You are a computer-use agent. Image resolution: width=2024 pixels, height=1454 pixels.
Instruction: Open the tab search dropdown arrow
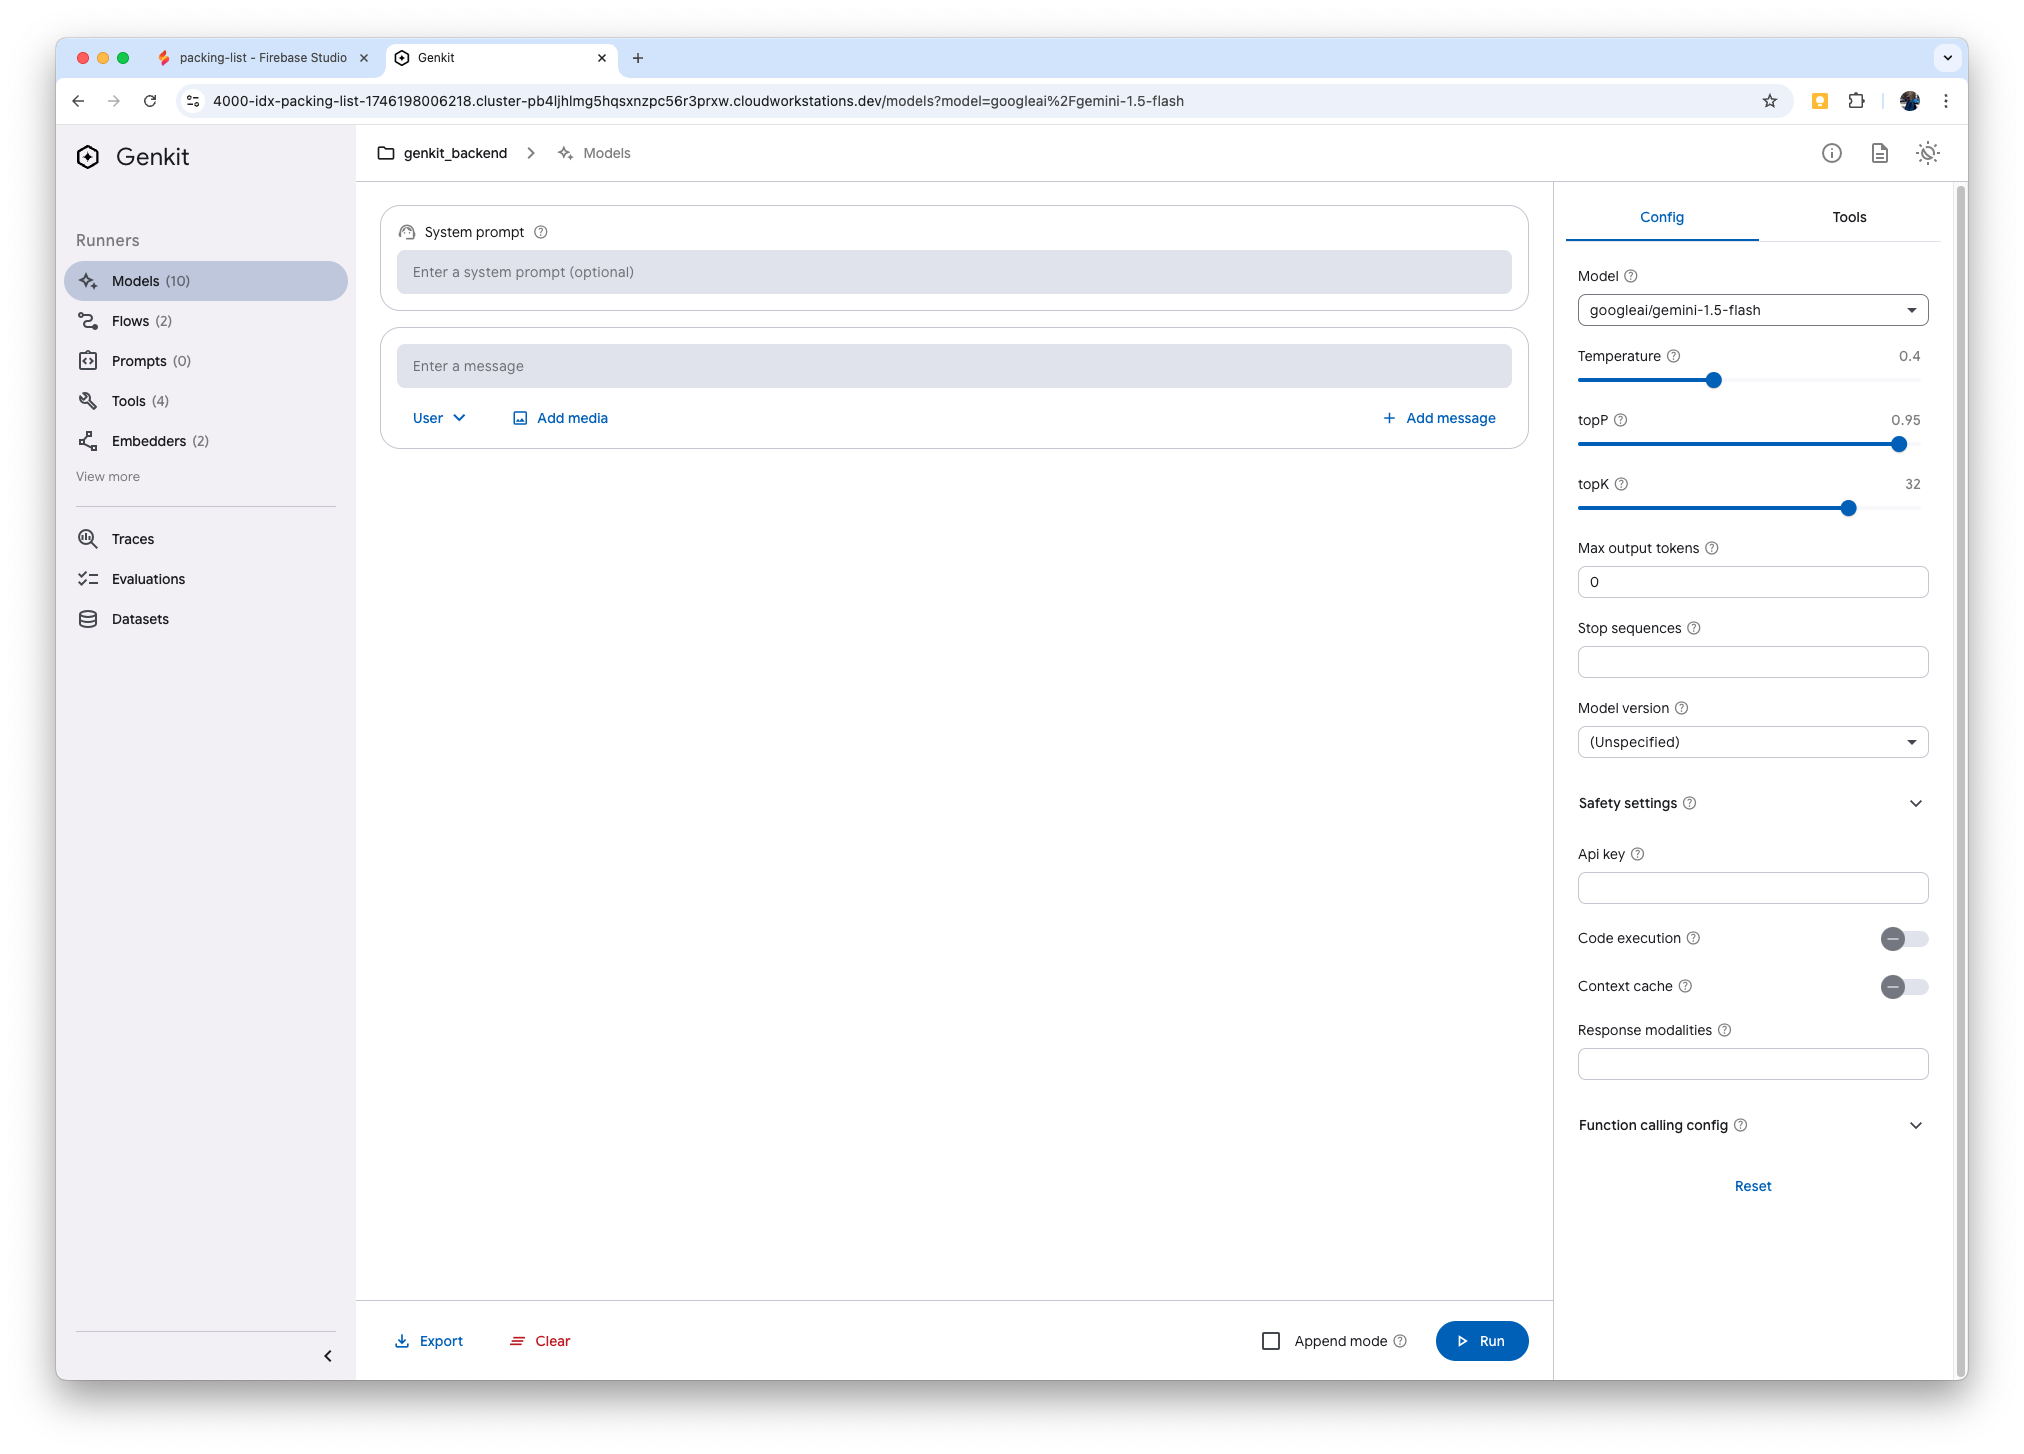point(1947,58)
